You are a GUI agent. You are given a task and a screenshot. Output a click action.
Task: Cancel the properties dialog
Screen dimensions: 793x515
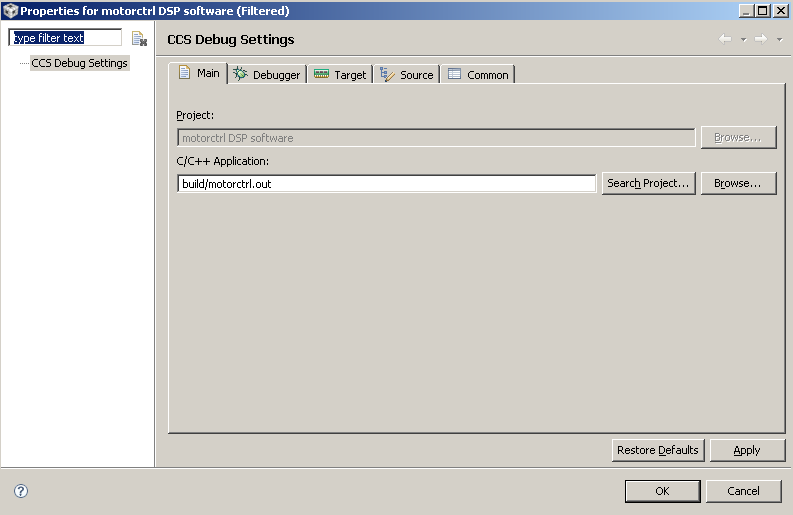[x=743, y=491]
